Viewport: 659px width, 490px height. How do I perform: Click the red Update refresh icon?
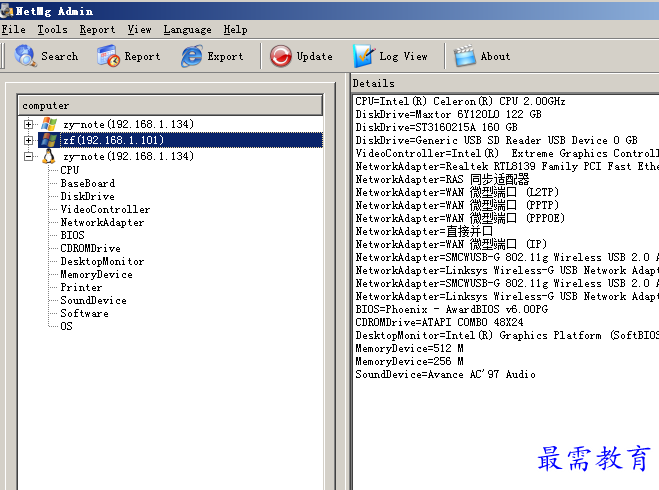click(281, 56)
